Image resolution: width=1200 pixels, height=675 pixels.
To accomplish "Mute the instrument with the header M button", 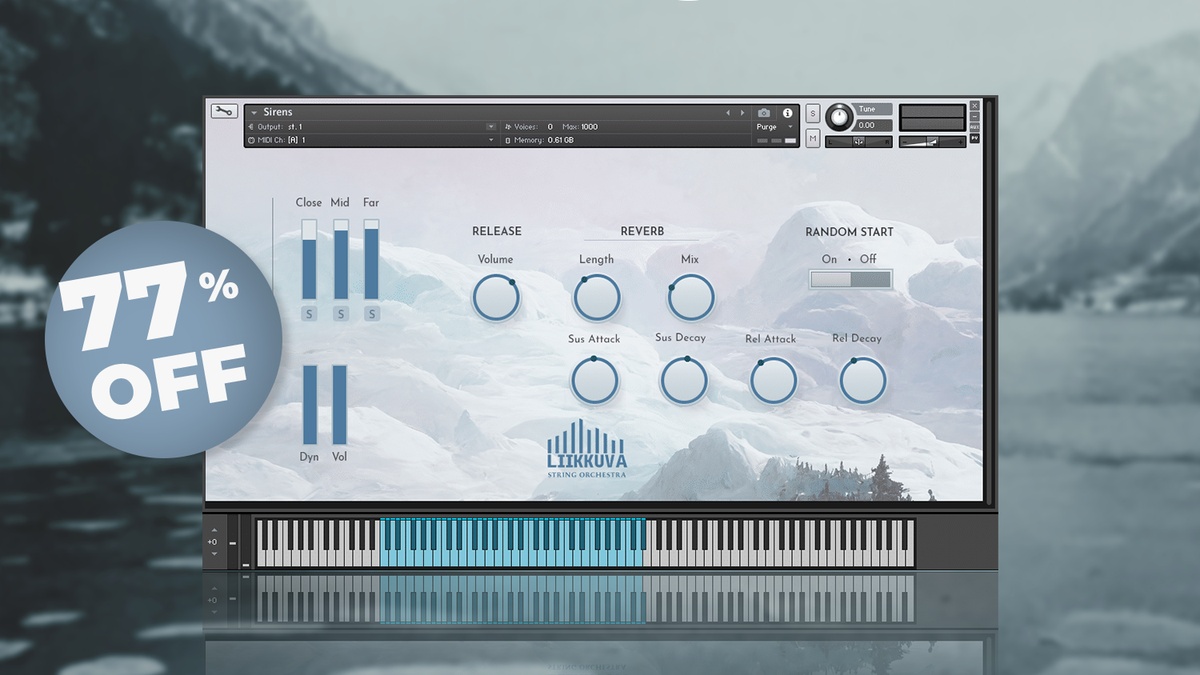I will coord(812,139).
